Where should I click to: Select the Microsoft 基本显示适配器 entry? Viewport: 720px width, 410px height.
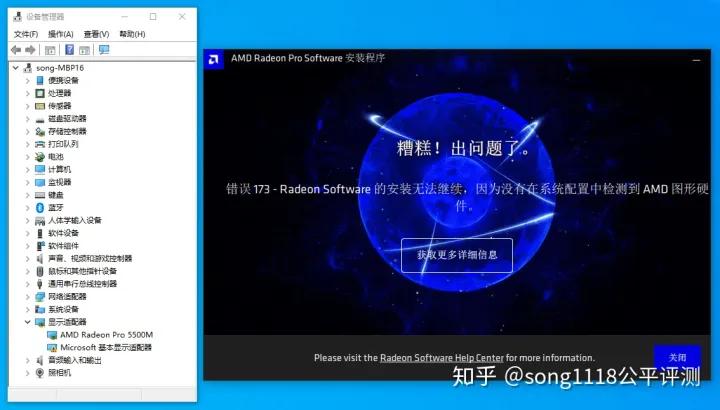106,348
